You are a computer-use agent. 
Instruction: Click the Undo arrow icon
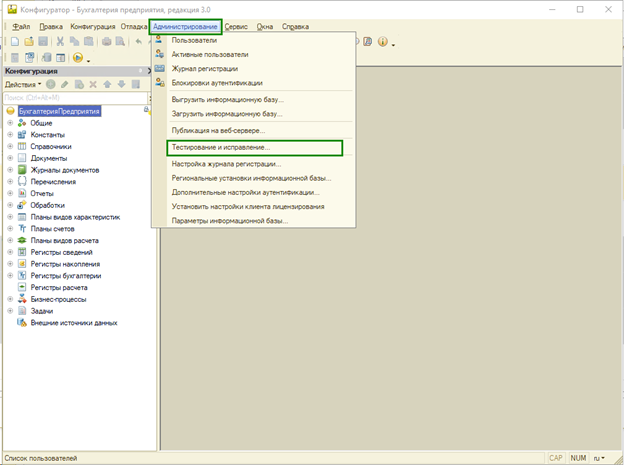138,41
